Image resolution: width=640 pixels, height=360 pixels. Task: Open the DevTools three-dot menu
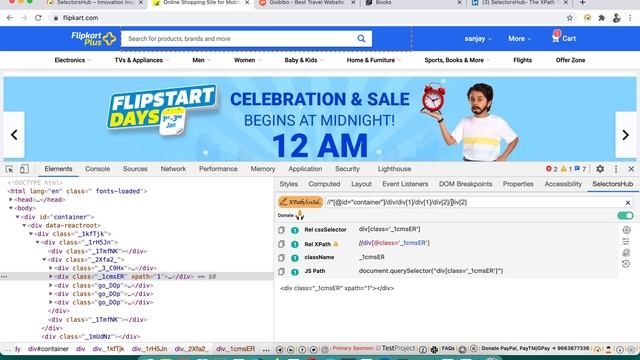tap(616, 169)
